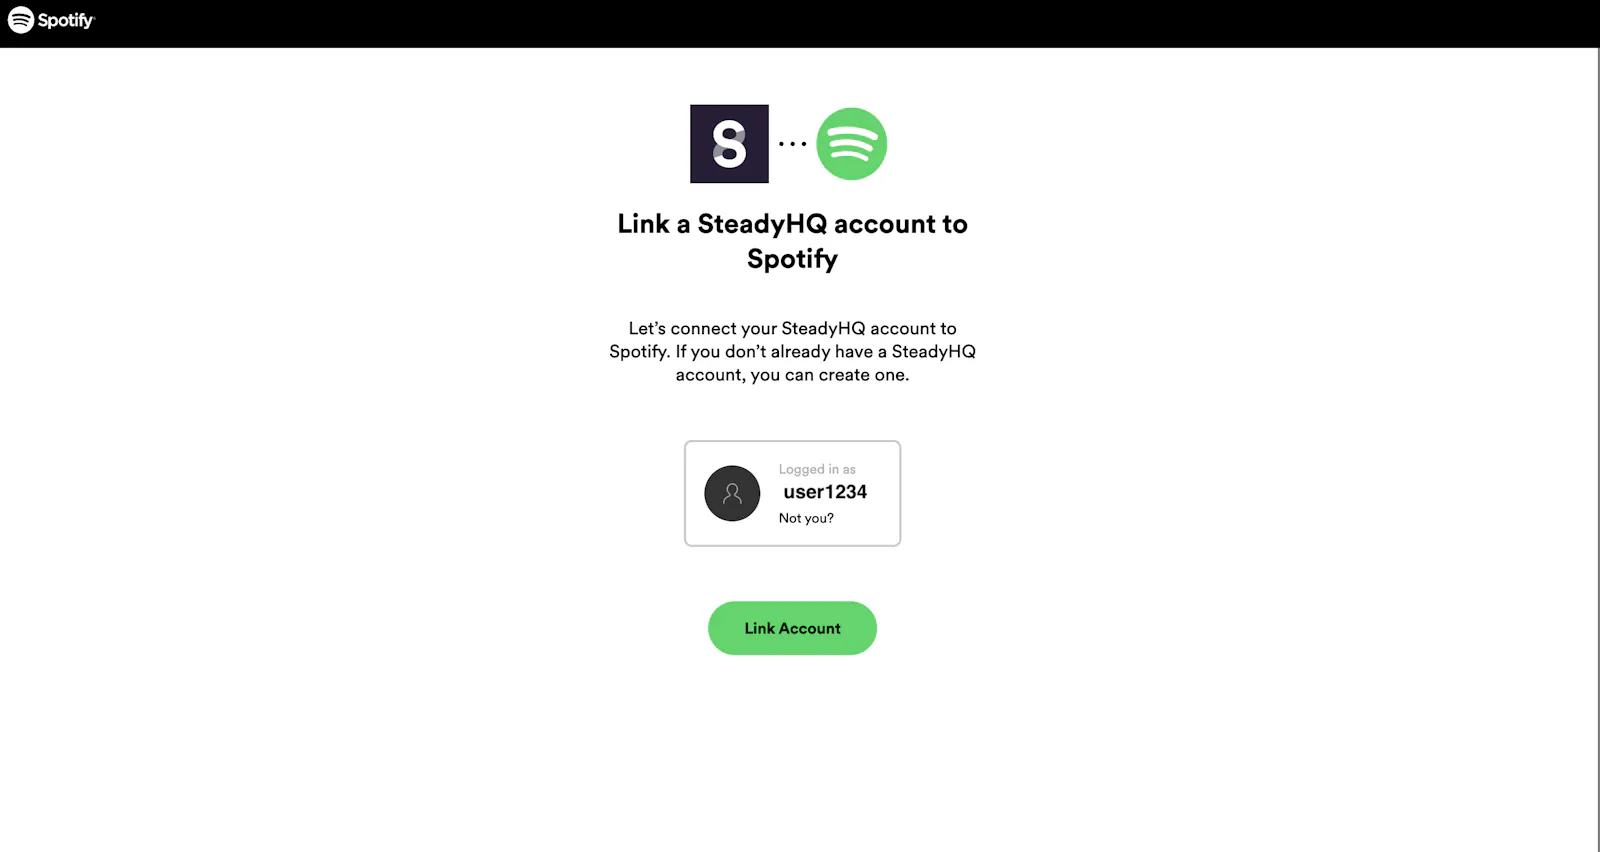Click the three dots between the two logos
Viewport: 1600px width, 852px height.
click(x=792, y=144)
